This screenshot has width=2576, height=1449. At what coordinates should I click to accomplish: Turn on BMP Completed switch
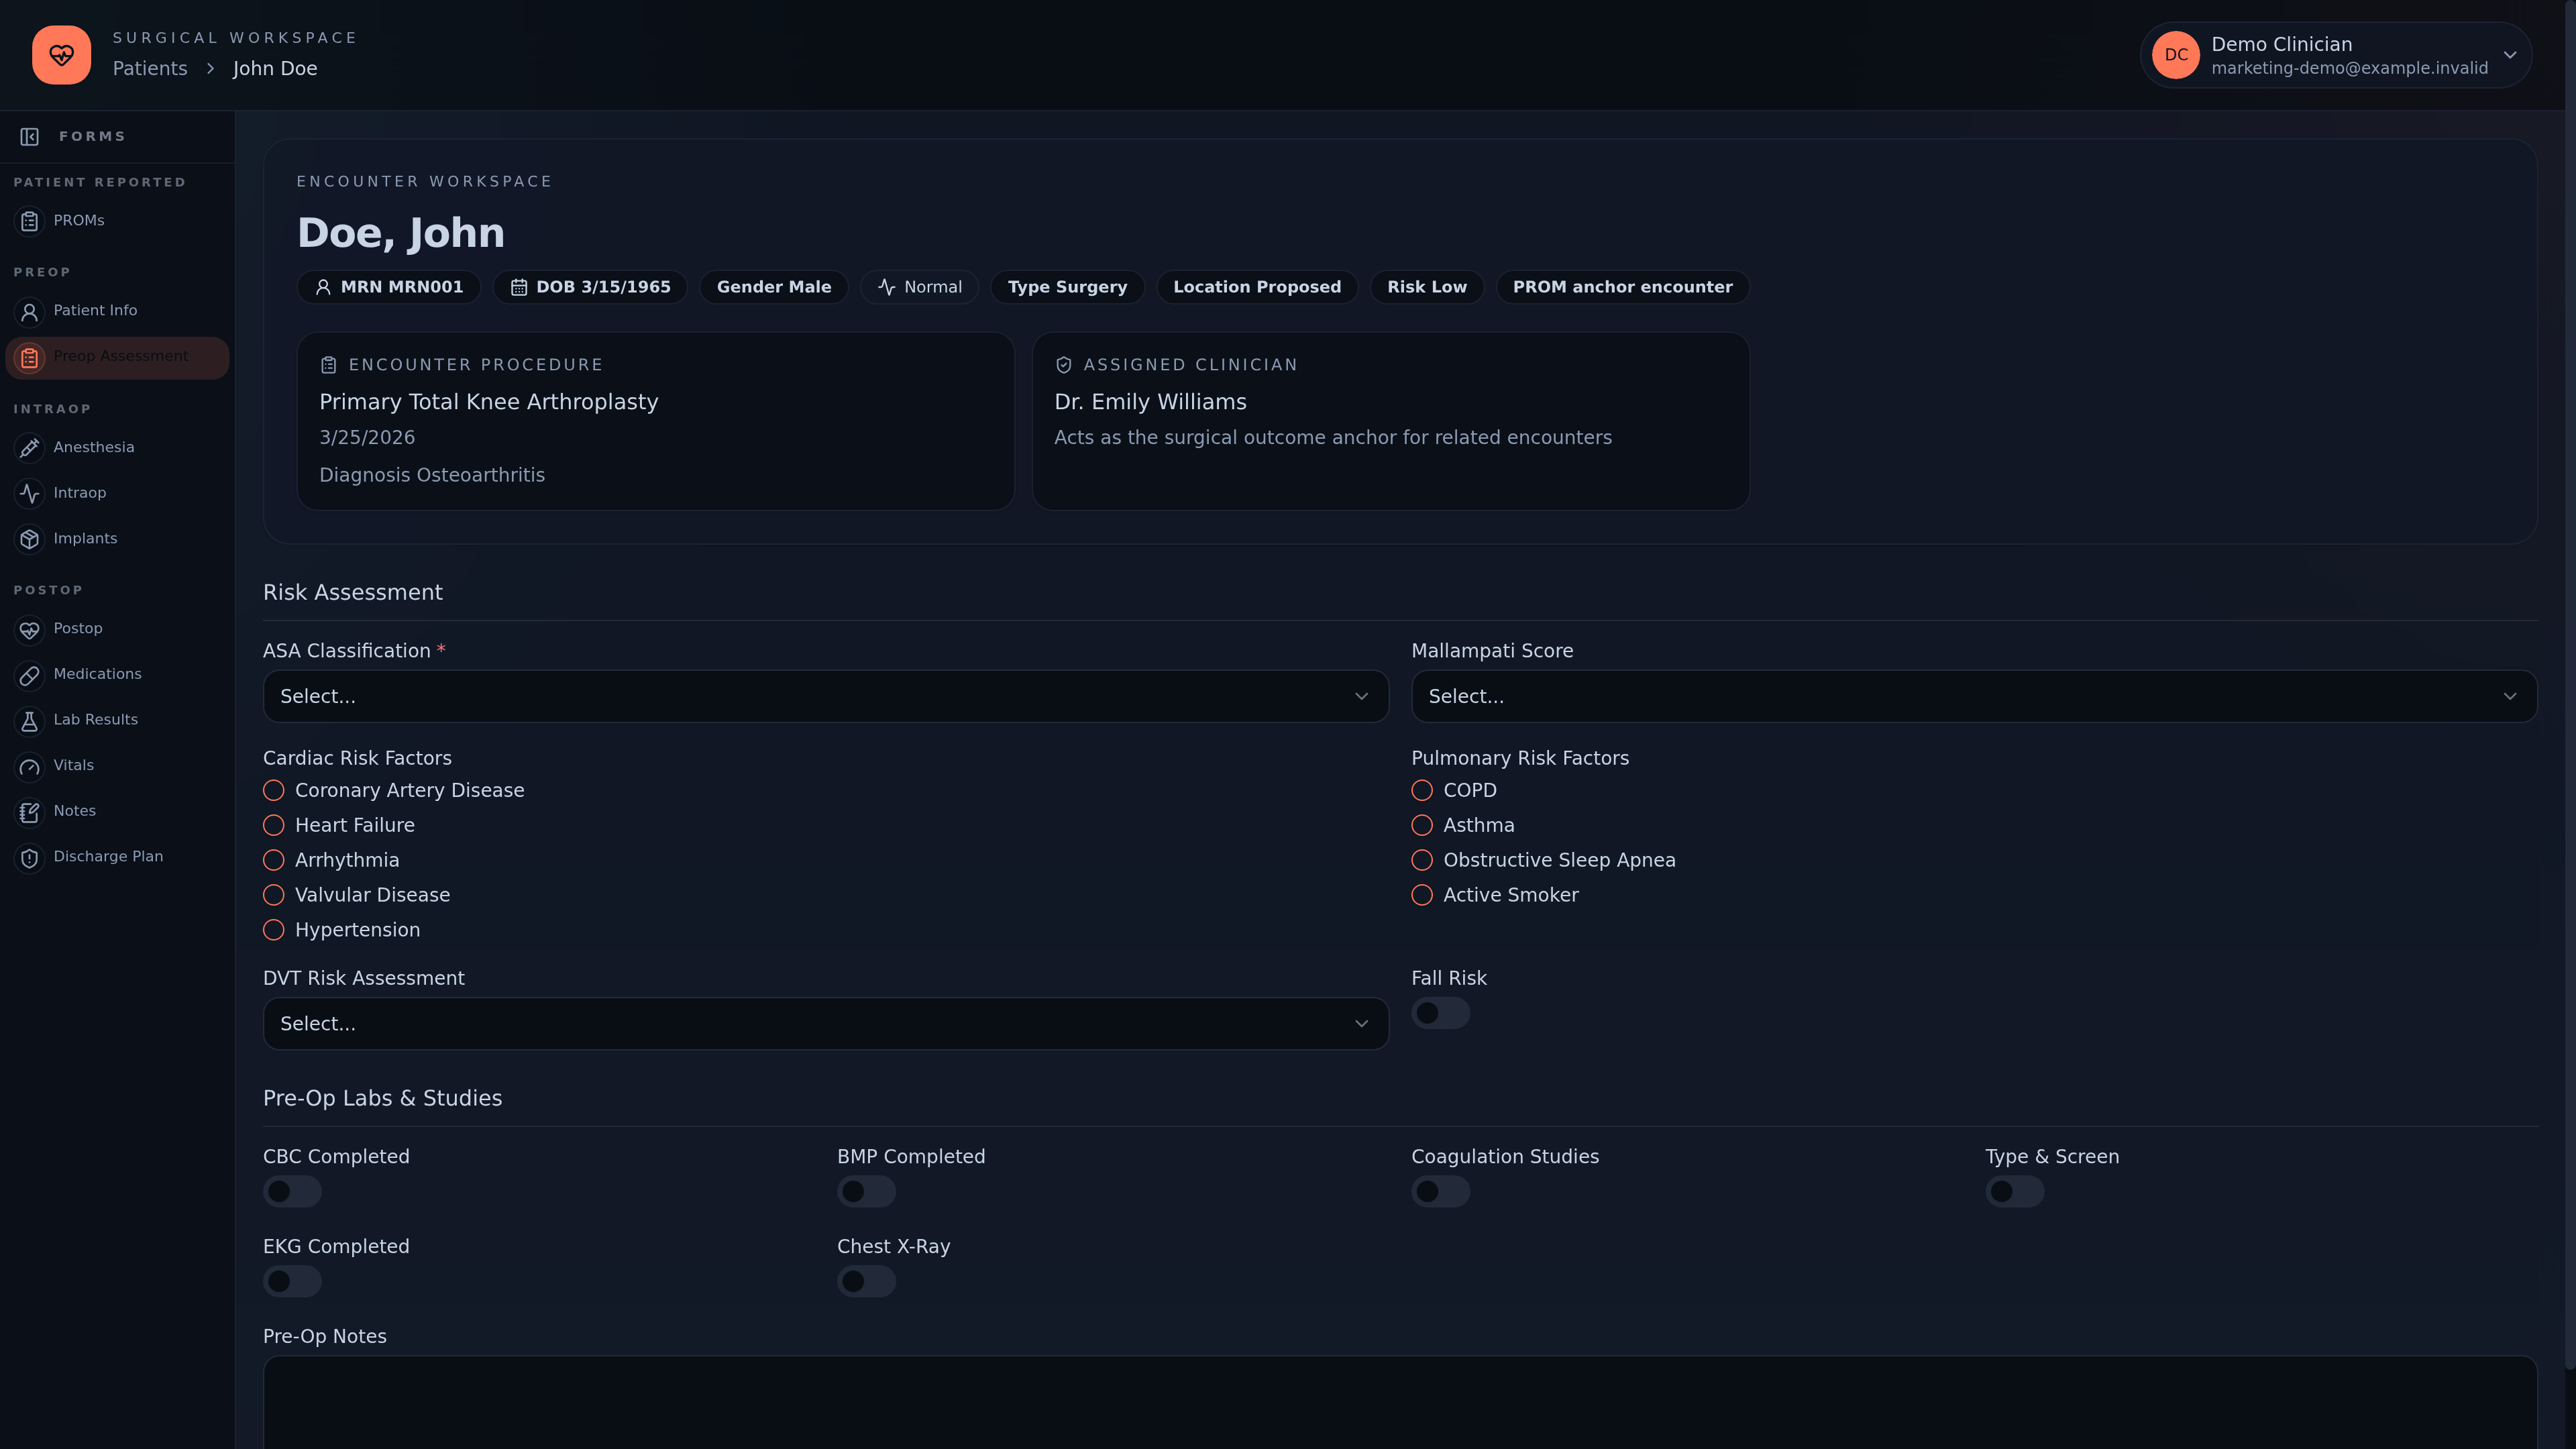866,1191
